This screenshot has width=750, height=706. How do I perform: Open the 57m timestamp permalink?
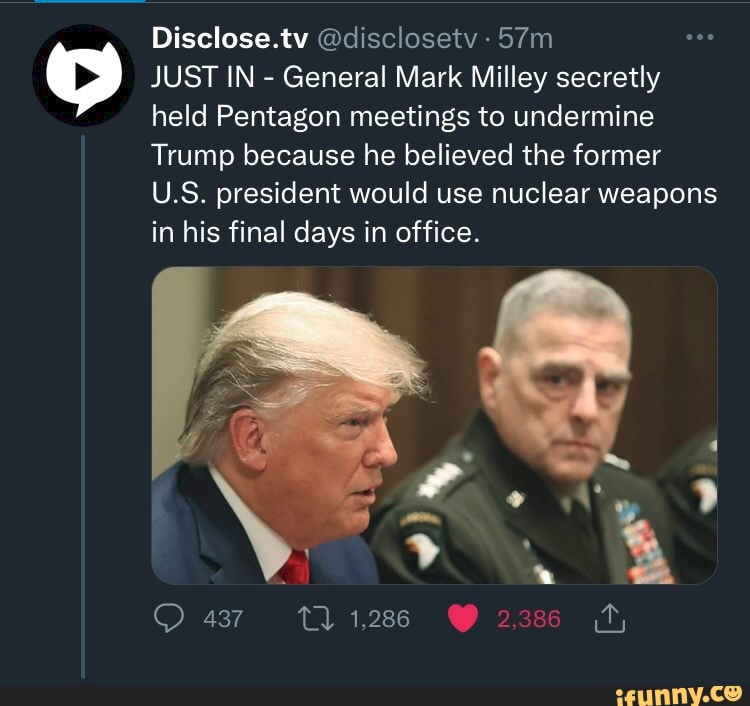click(525, 38)
